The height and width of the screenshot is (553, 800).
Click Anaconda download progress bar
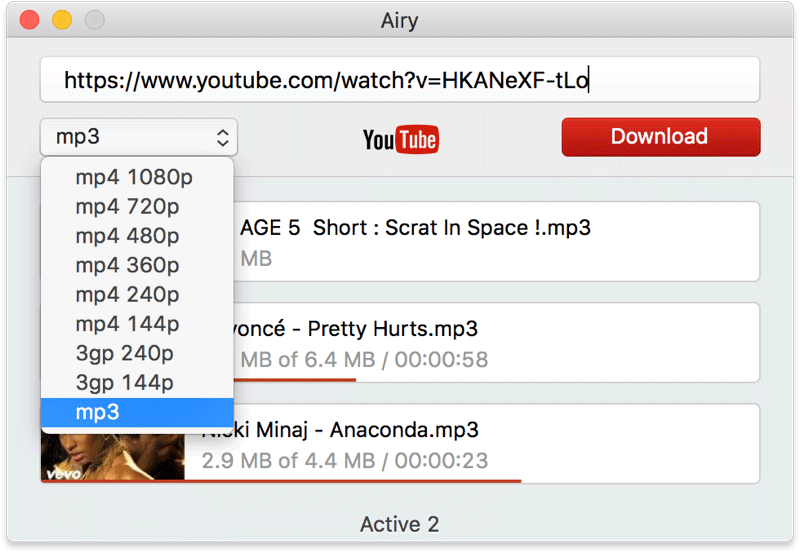[281, 481]
